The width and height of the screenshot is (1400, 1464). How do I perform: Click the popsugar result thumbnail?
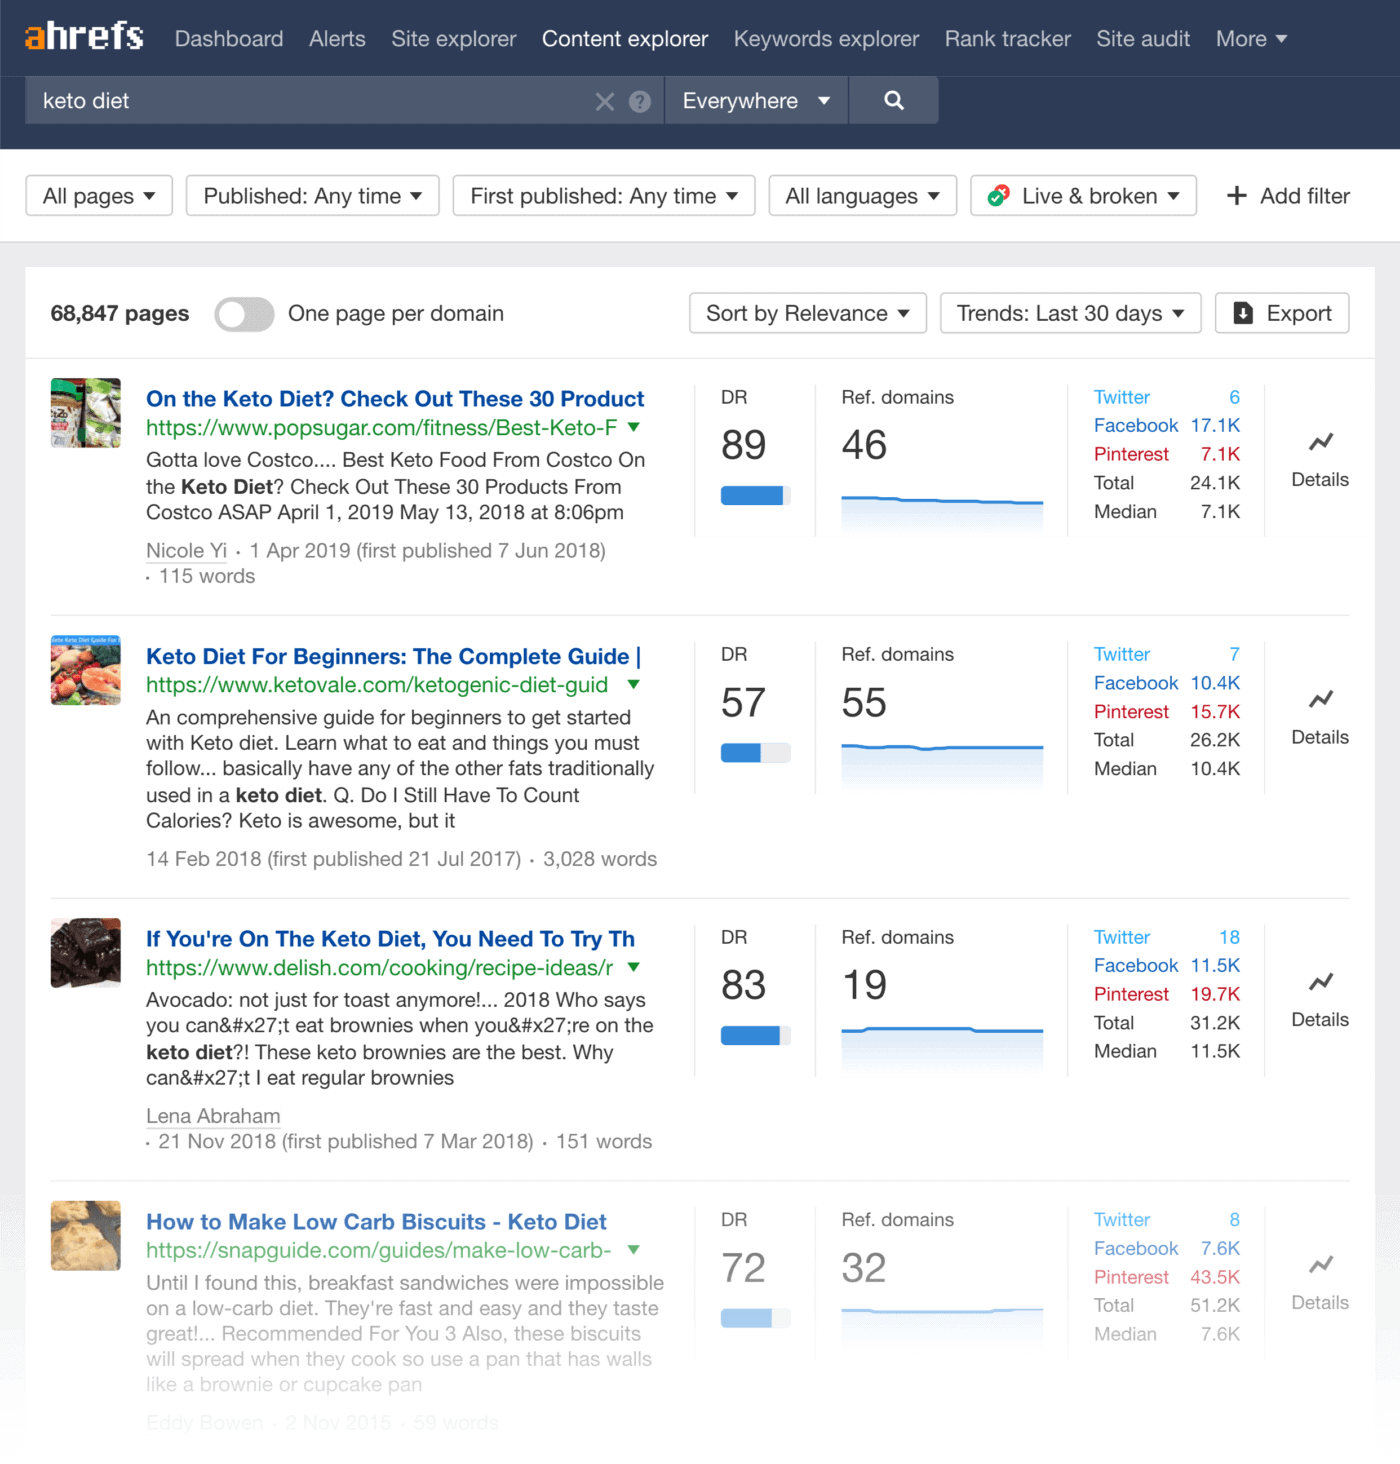(86, 413)
